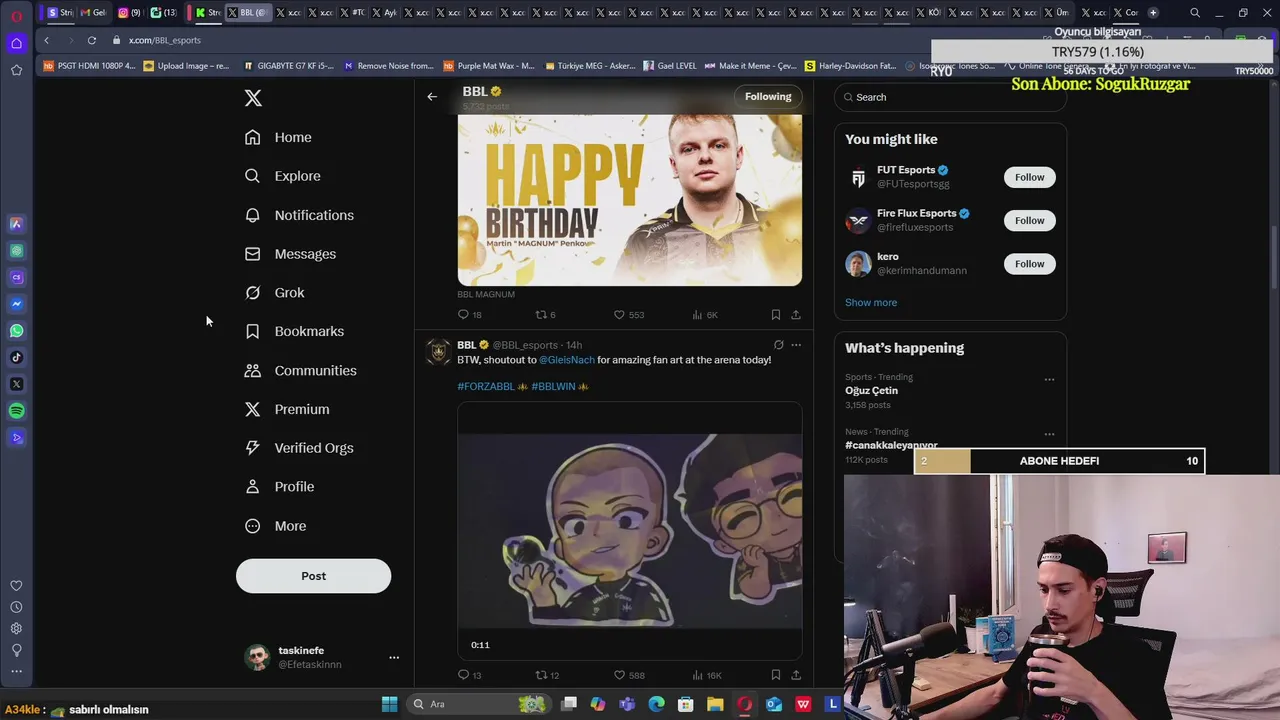Click Show more under You might like
1280x720 pixels.
[871, 302]
